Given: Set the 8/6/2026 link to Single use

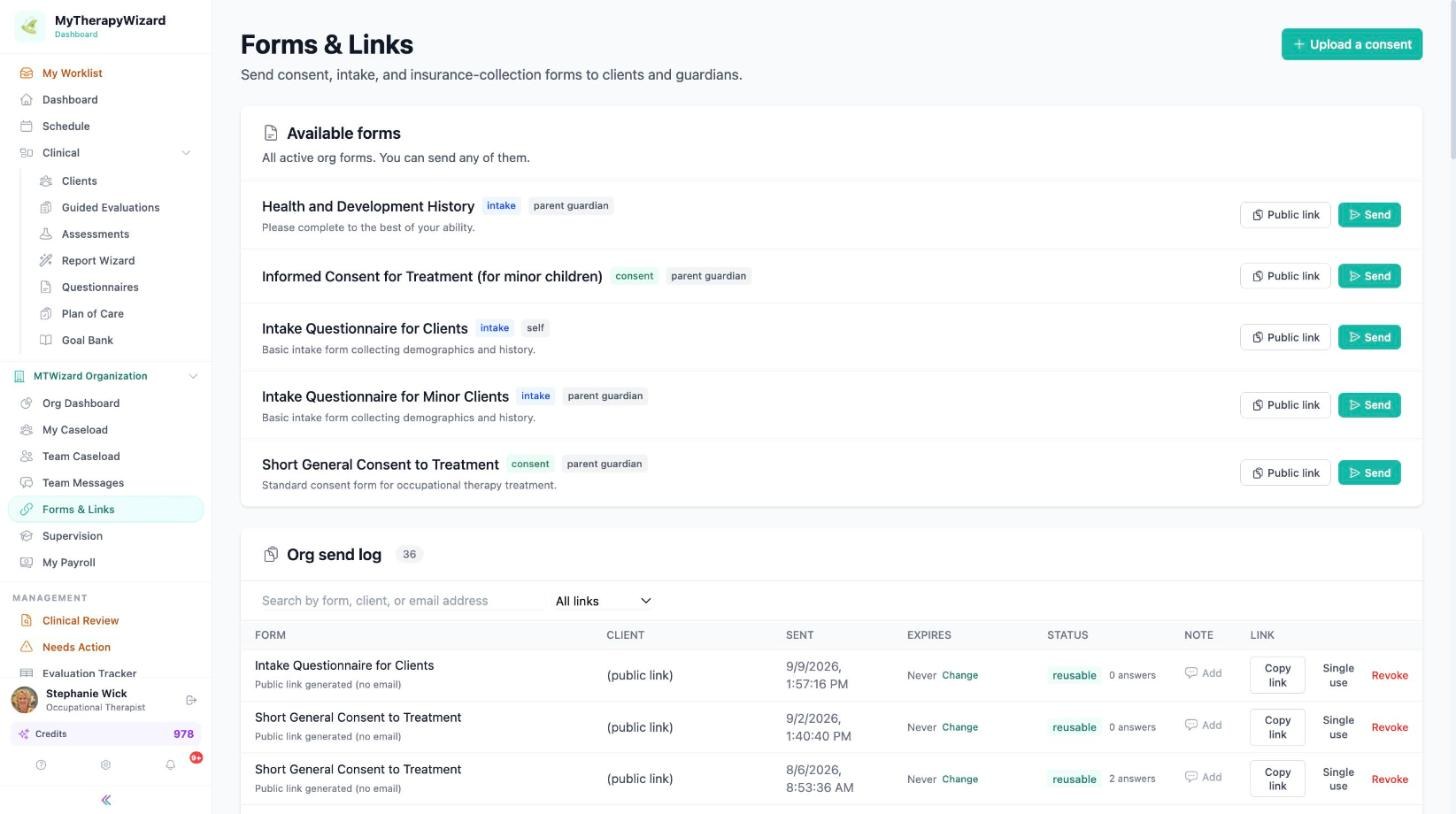Looking at the screenshot, I should tap(1338, 779).
